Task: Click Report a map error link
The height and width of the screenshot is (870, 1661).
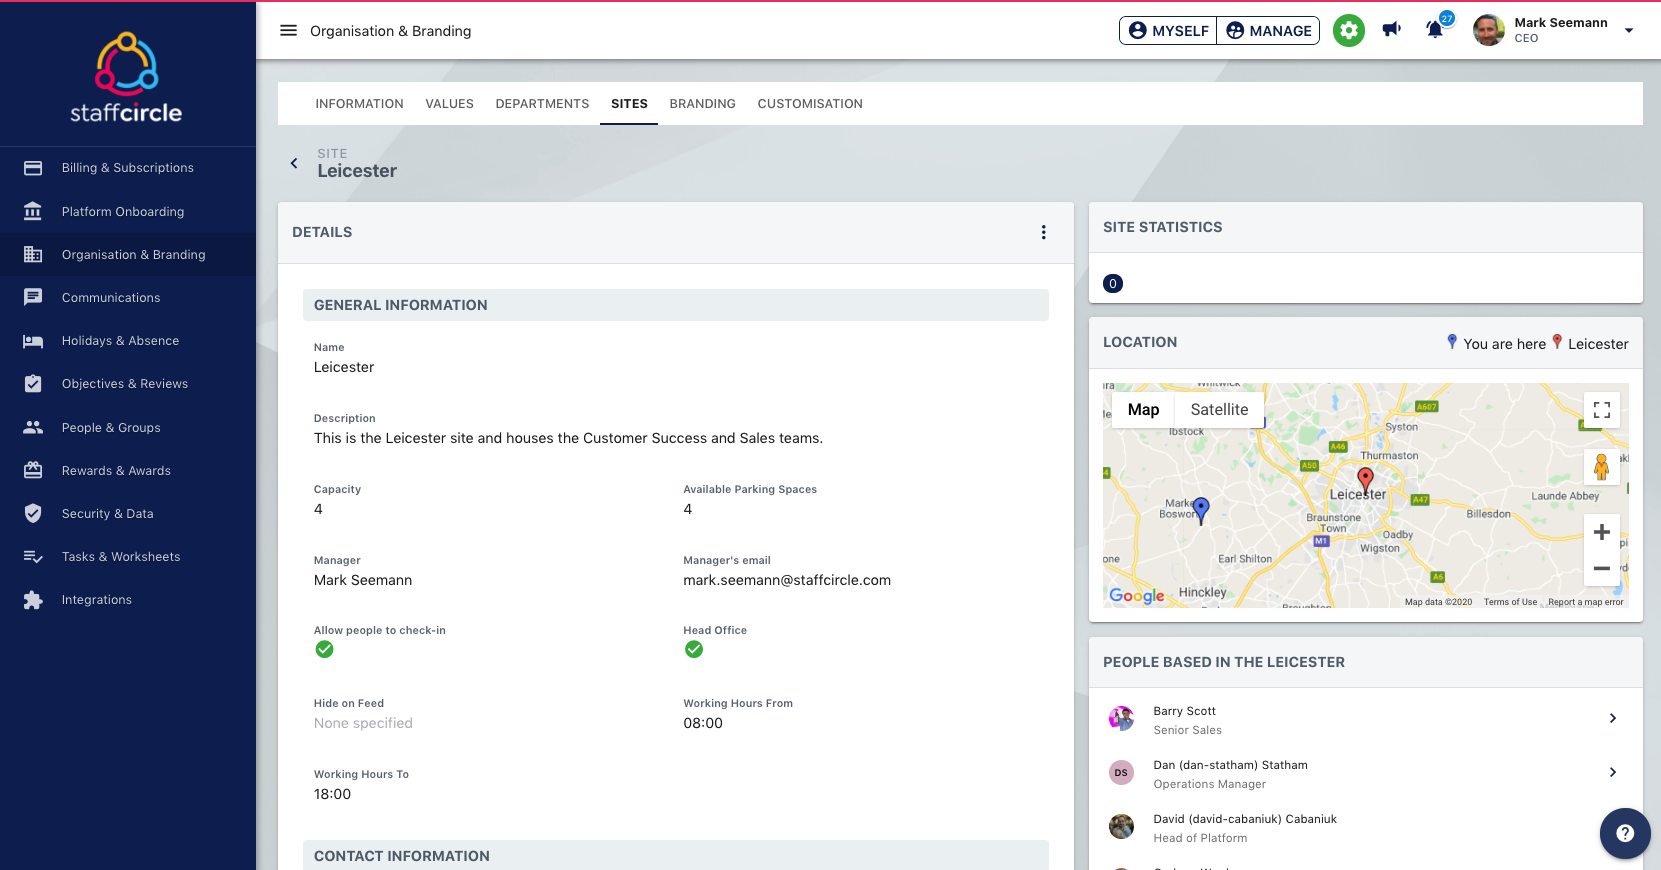Action: (1585, 602)
